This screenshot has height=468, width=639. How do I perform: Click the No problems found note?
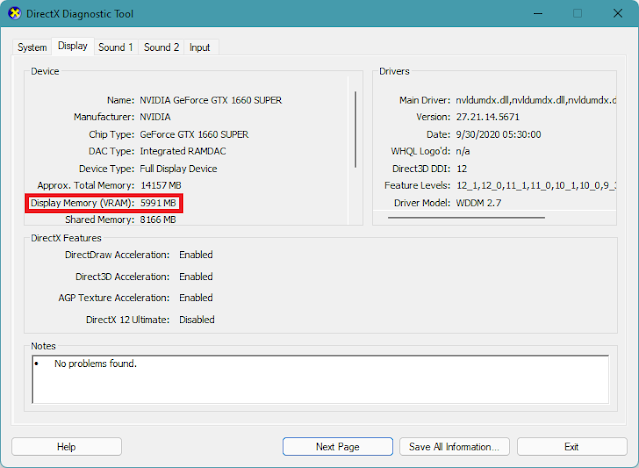(x=95, y=364)
